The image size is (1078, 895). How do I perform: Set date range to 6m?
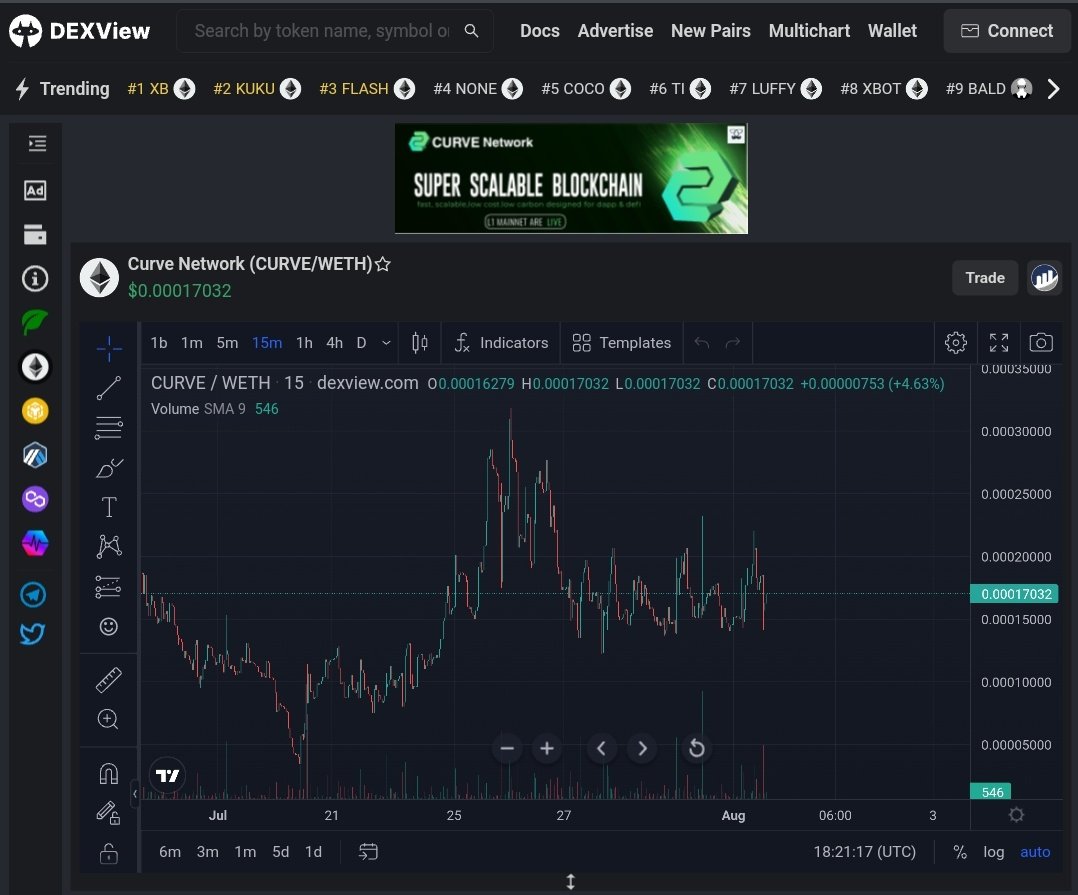click(170, 852)
